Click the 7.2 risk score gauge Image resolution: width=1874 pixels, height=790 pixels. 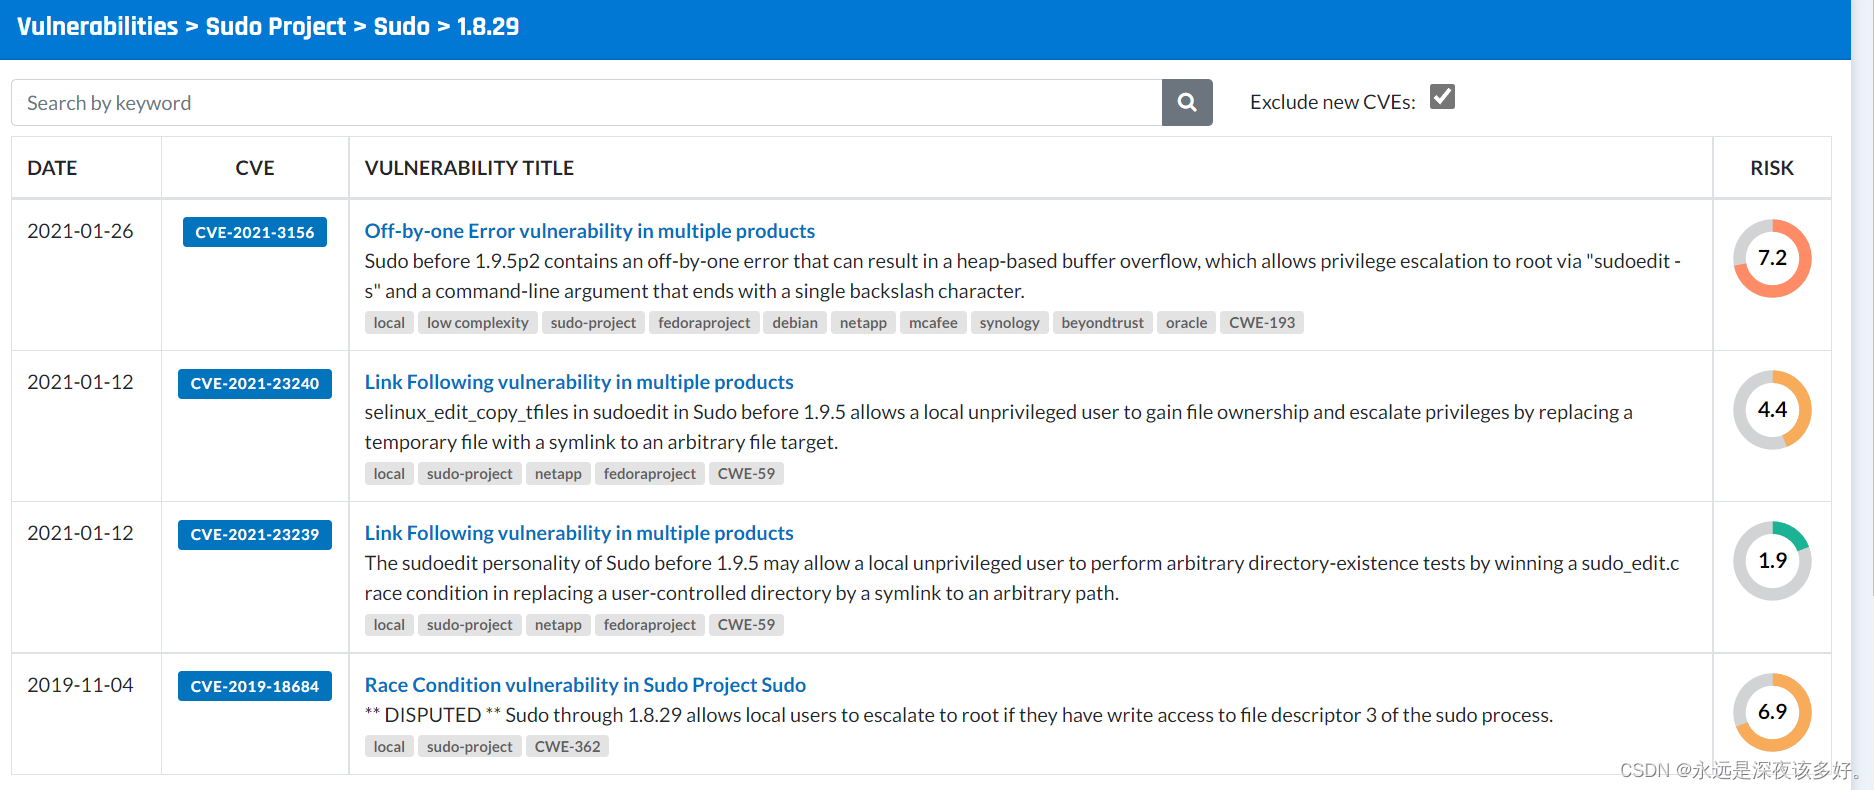tap(1772, 258)
